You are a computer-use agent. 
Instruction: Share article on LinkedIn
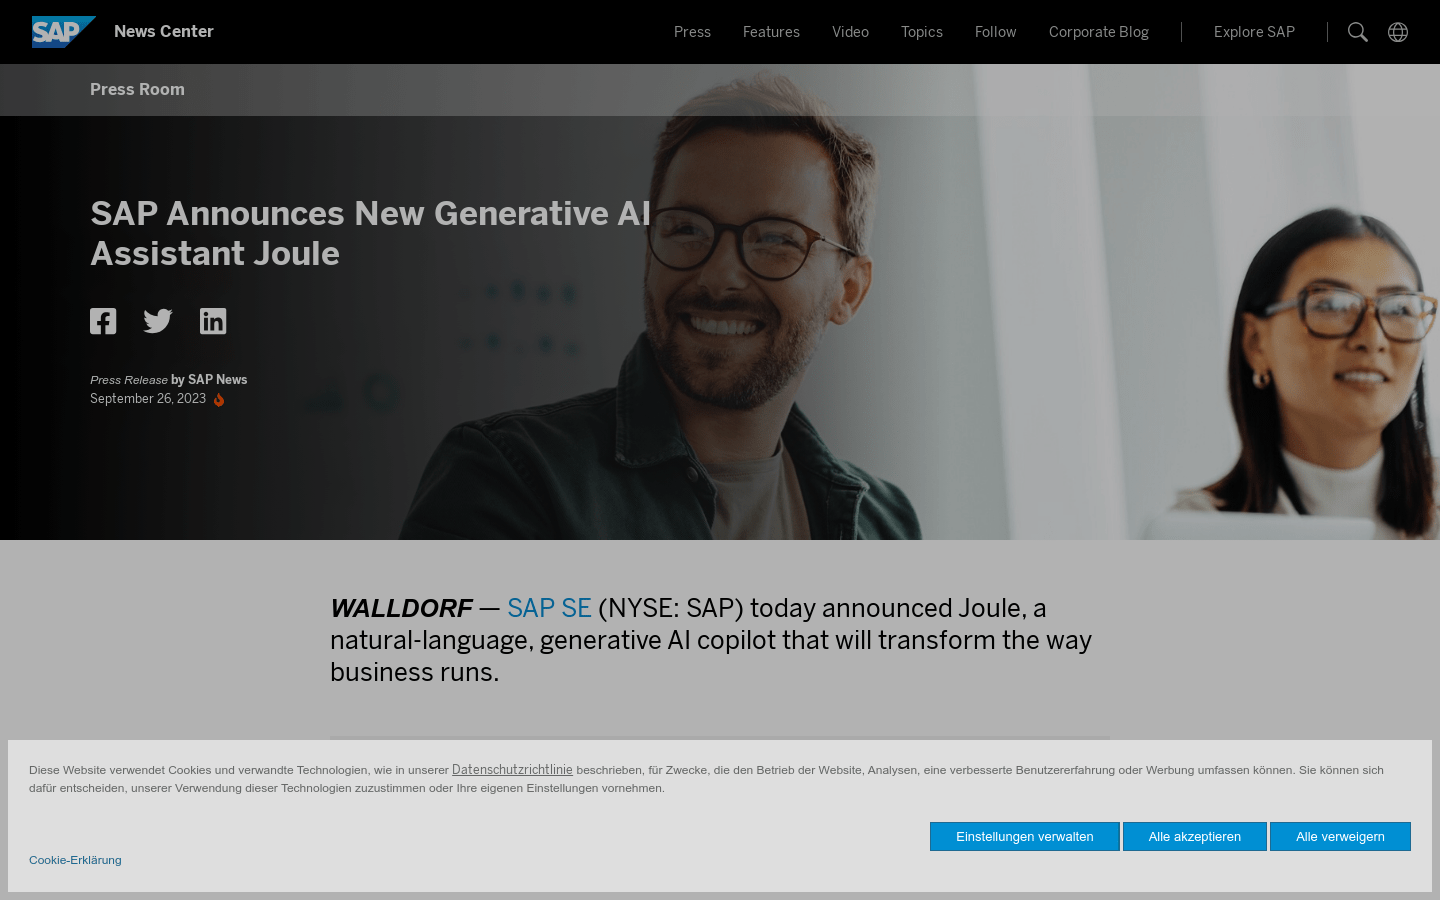pos(213,321)
